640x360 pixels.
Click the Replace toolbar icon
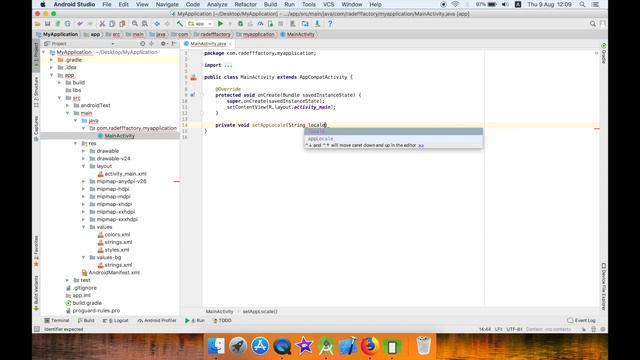[144, 24]
